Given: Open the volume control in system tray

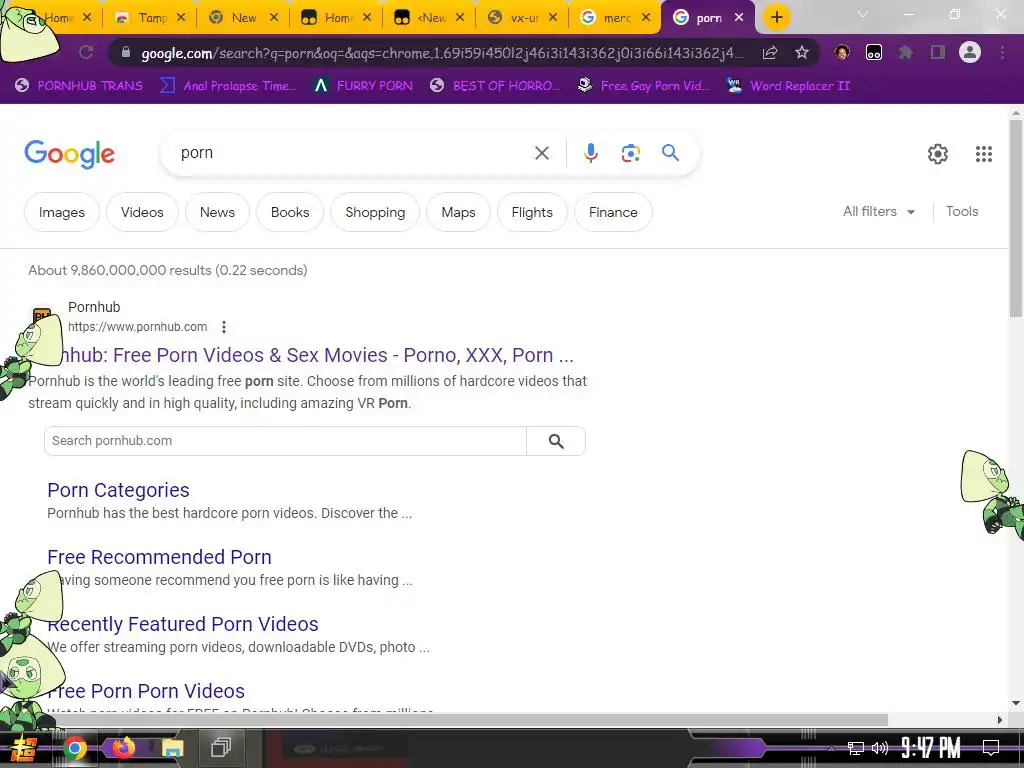Looking at the screenshot, I should pyautogui.click(x=880, y=748).
